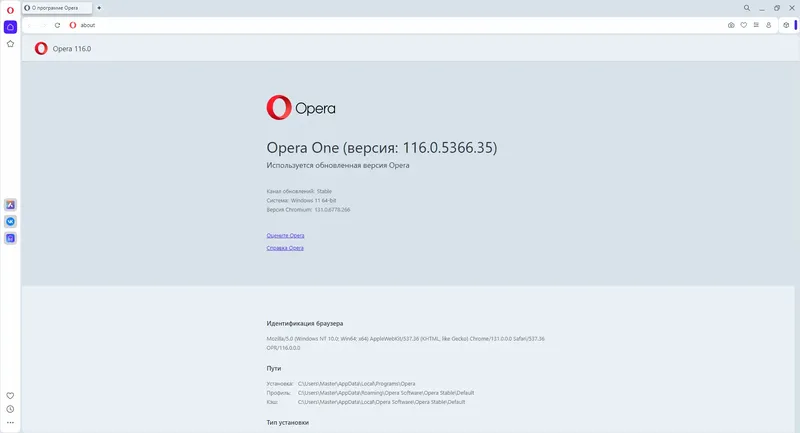800x433 pixels.
Task: Open Easy Setup panel icon
Action: pyautogui.click(x=755, y=25)
